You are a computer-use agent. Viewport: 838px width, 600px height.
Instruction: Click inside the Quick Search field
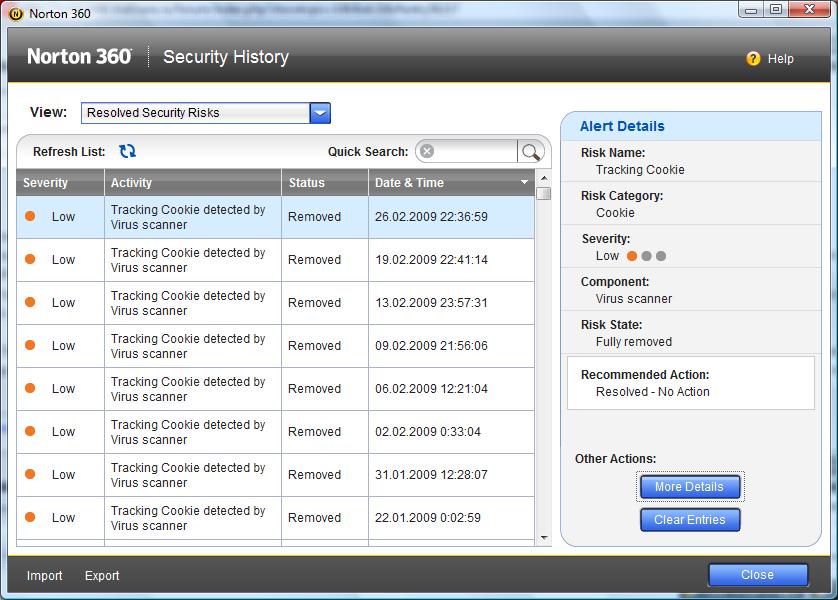[476, 152]
